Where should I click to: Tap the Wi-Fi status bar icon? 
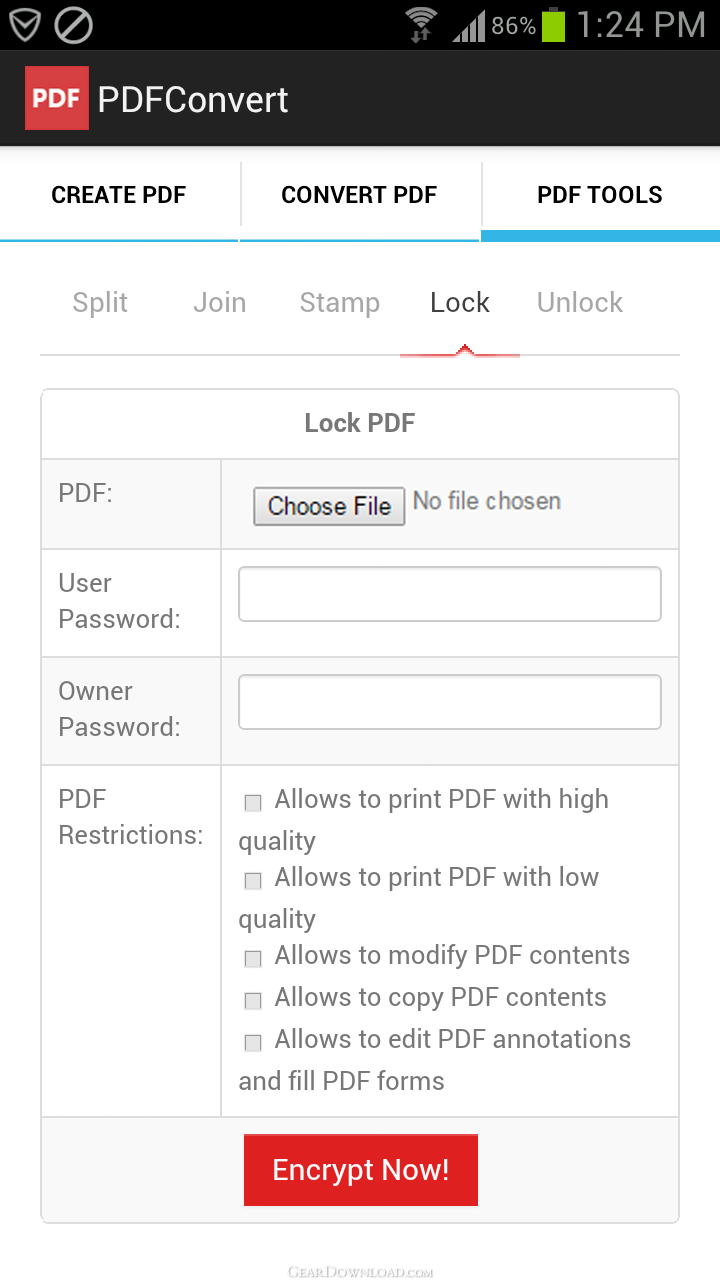[422, 24]
